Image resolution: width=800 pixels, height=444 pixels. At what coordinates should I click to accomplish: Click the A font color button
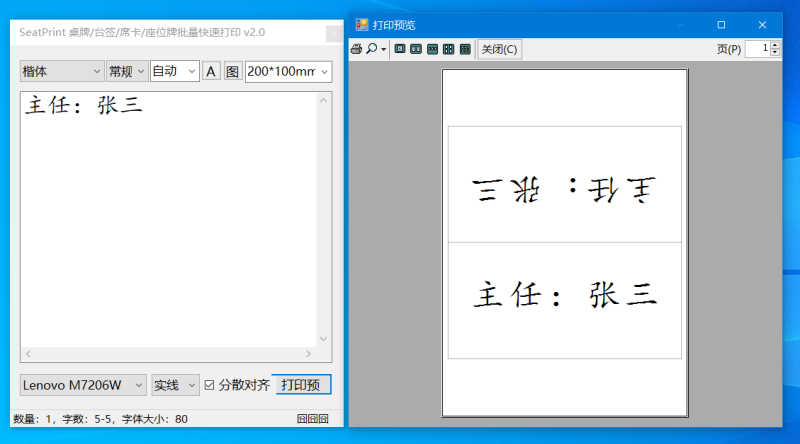(211, 71)
